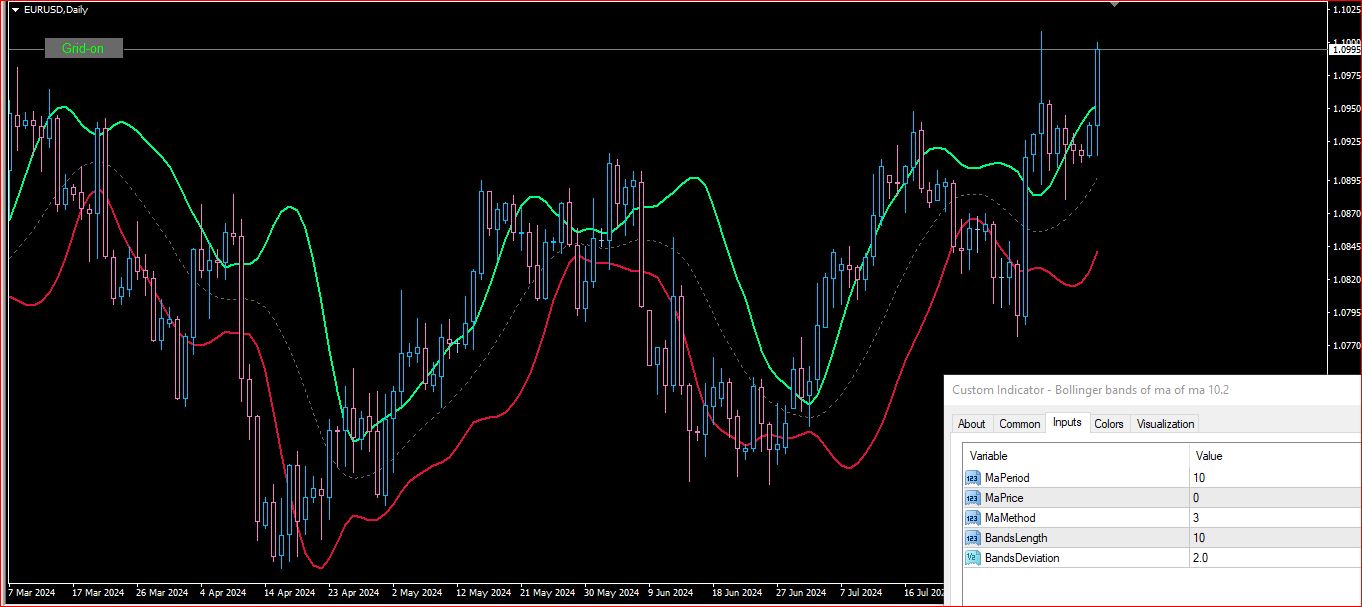Click the chart shift triangle marker at top
1362x607 pixels.
[x=1115, y=4]
